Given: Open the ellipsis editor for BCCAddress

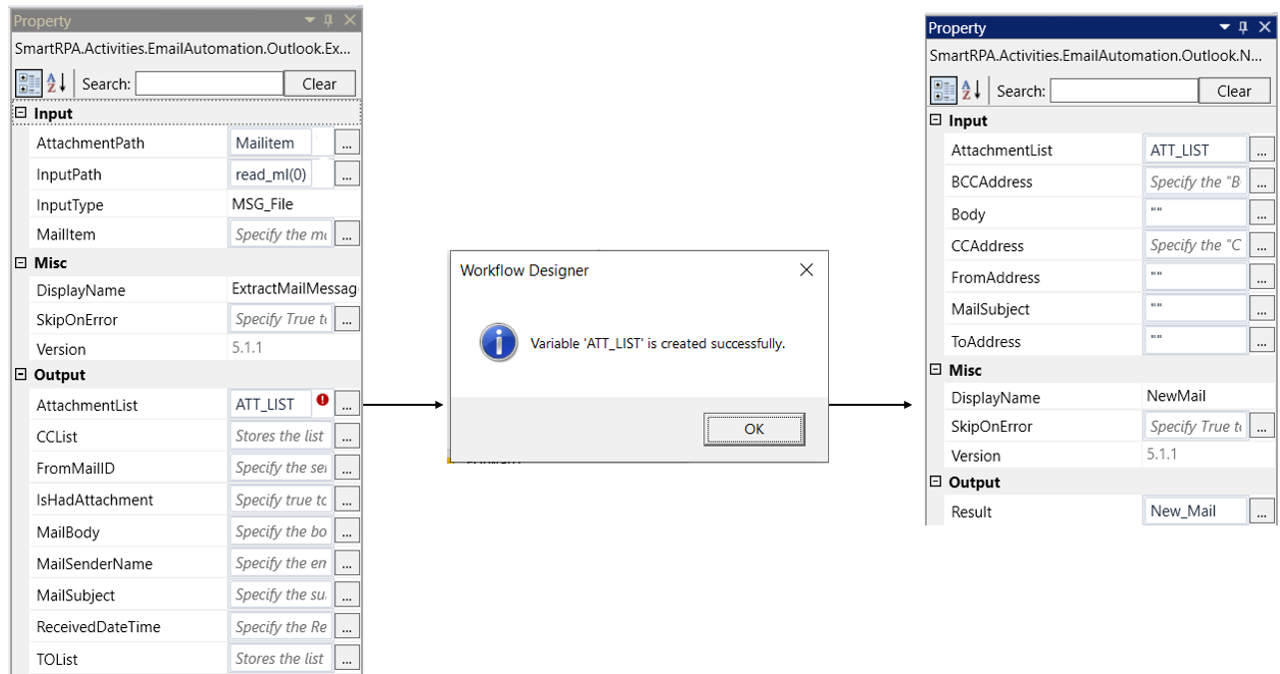Looking at the screenshot, I should [x=1261, y=182].
